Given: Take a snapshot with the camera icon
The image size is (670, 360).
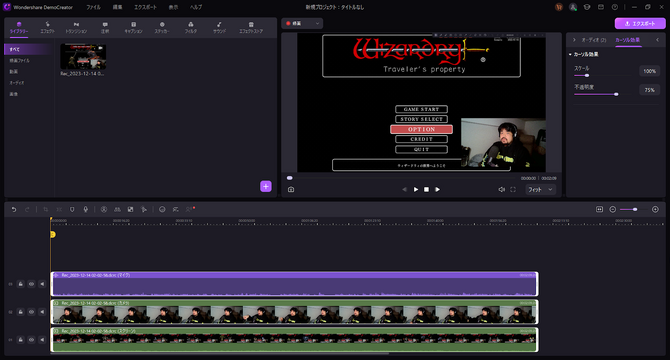Looking at the screenshot, I should click(291, 189).
